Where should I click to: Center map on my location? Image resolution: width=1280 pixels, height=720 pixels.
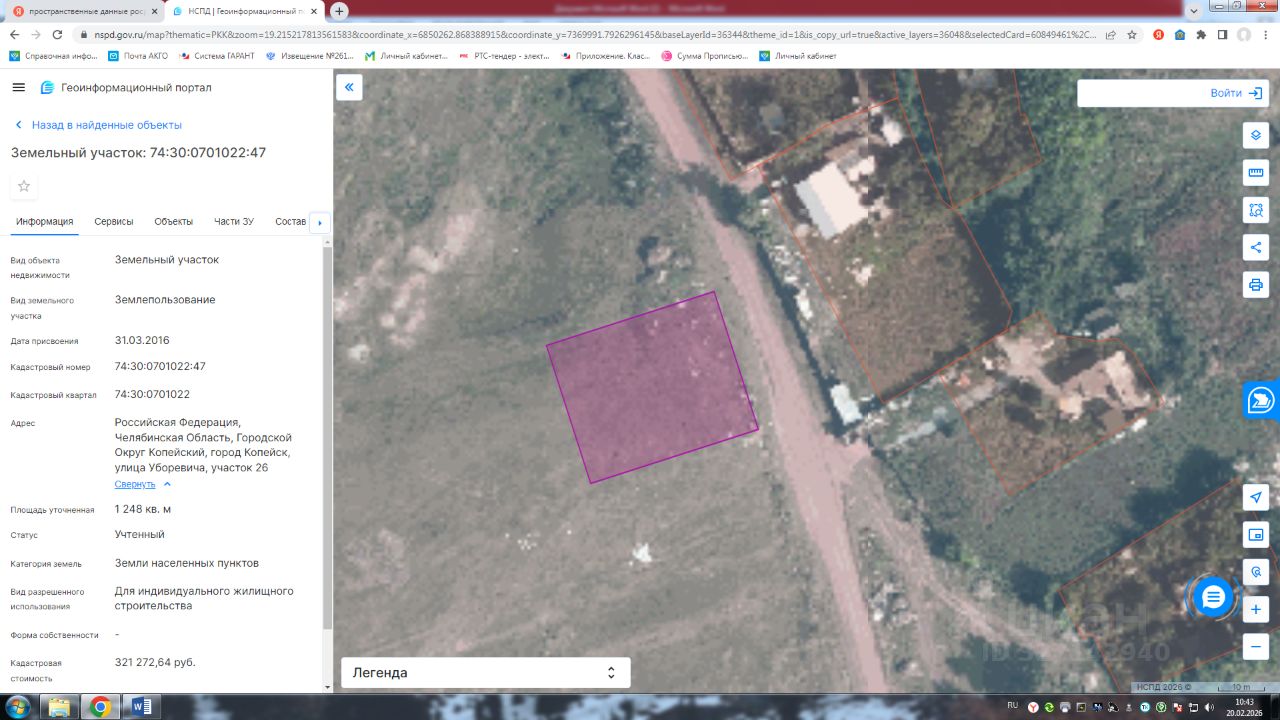point(1256,497)
